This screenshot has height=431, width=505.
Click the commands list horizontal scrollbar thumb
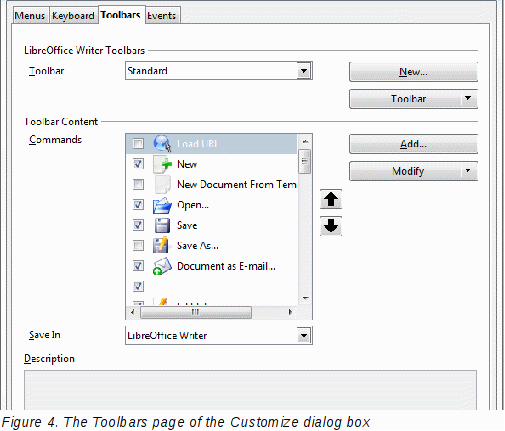196,312
